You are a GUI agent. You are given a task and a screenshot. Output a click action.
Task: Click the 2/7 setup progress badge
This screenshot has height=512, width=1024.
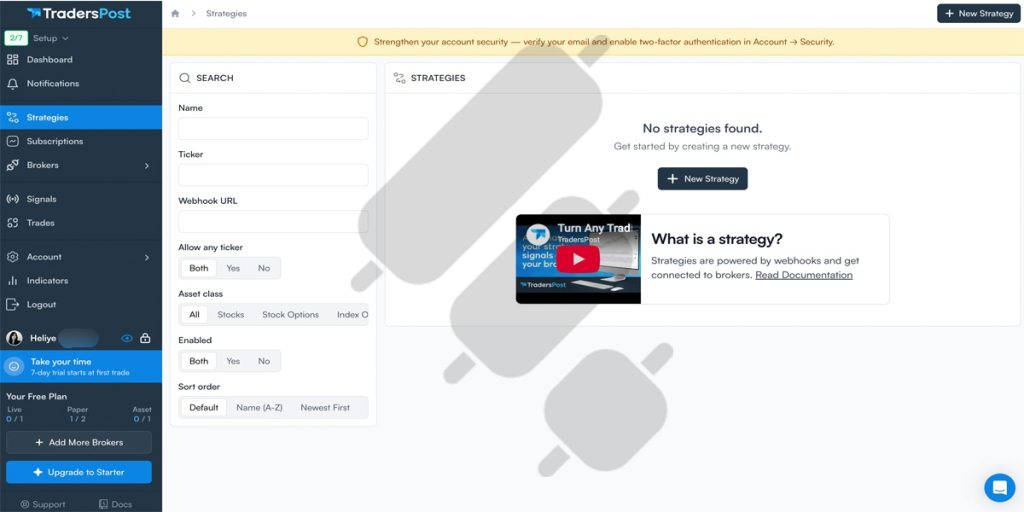[16, 39]
